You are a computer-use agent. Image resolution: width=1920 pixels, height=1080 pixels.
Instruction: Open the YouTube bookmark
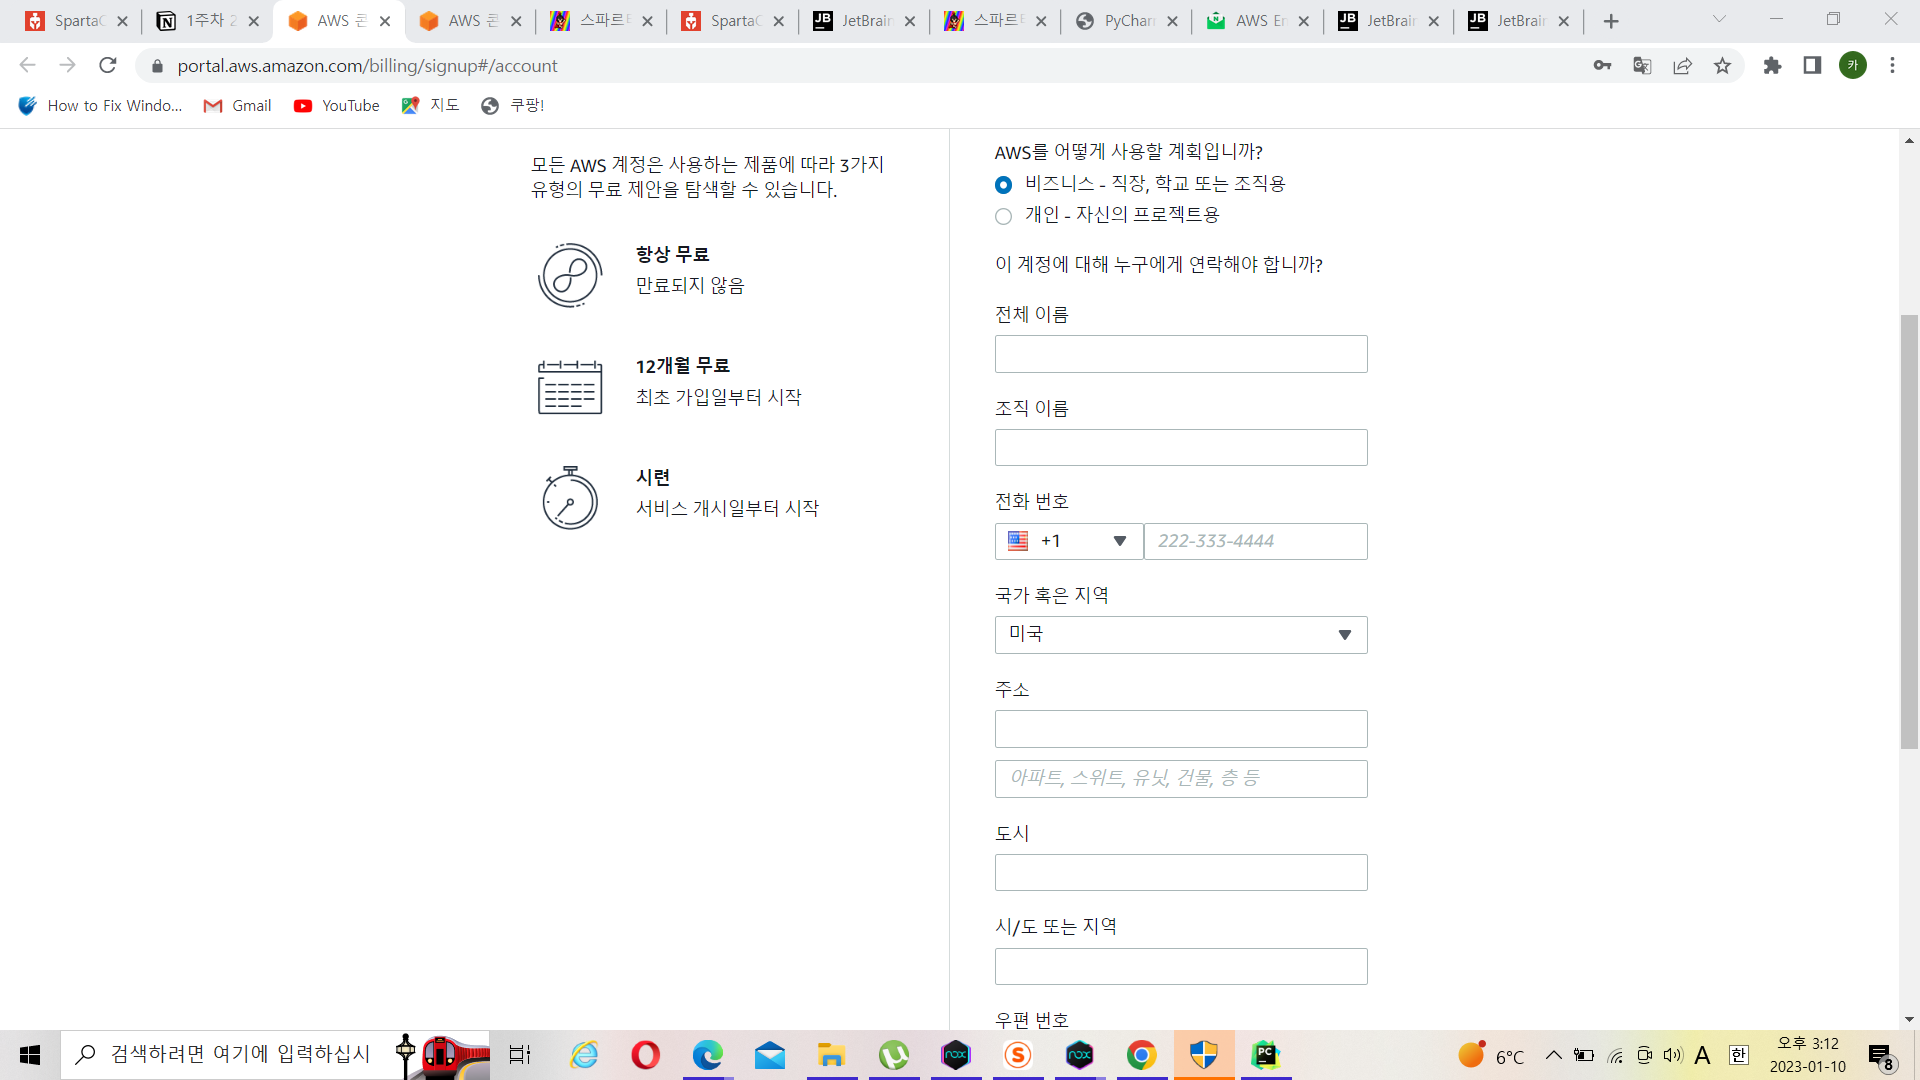[337, 106]
